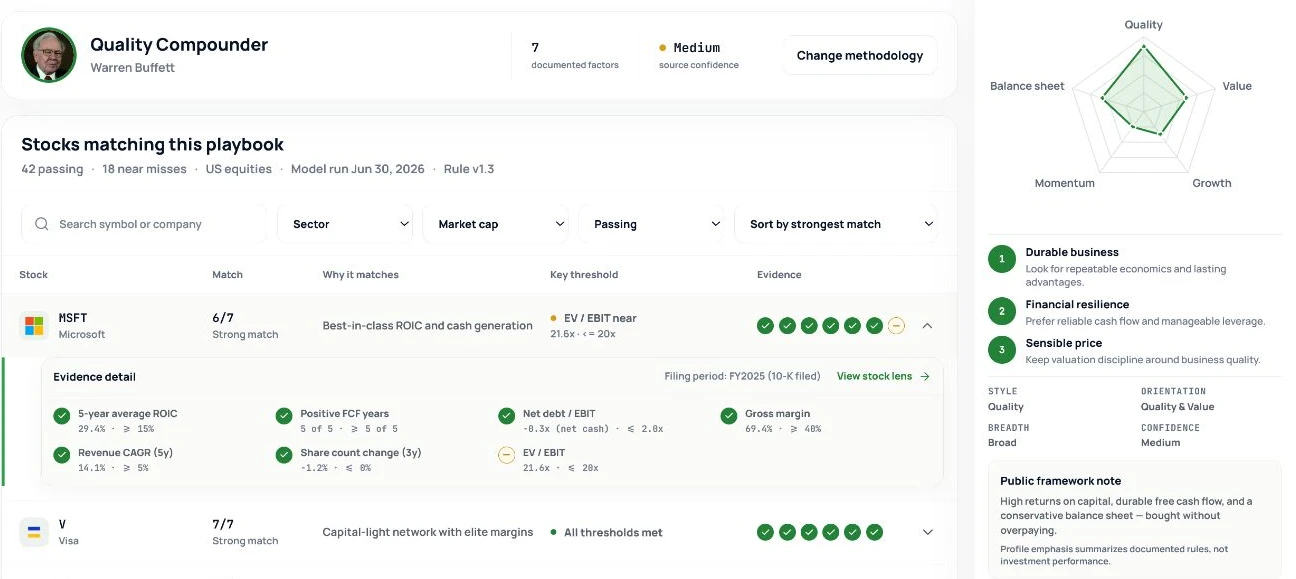
Task: Click MSFT near-miss minus icon in Evidence column
Action: 896,326
